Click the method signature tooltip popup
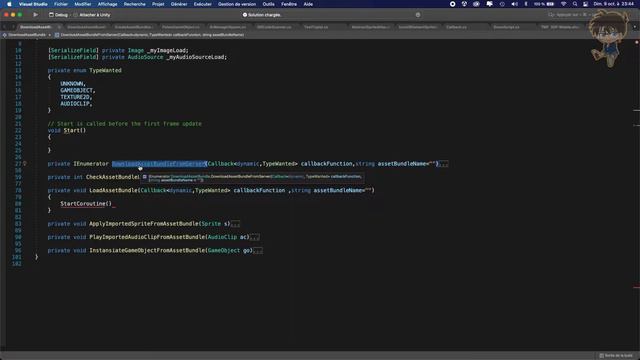 pyautogui.click(x=252, y=178)
